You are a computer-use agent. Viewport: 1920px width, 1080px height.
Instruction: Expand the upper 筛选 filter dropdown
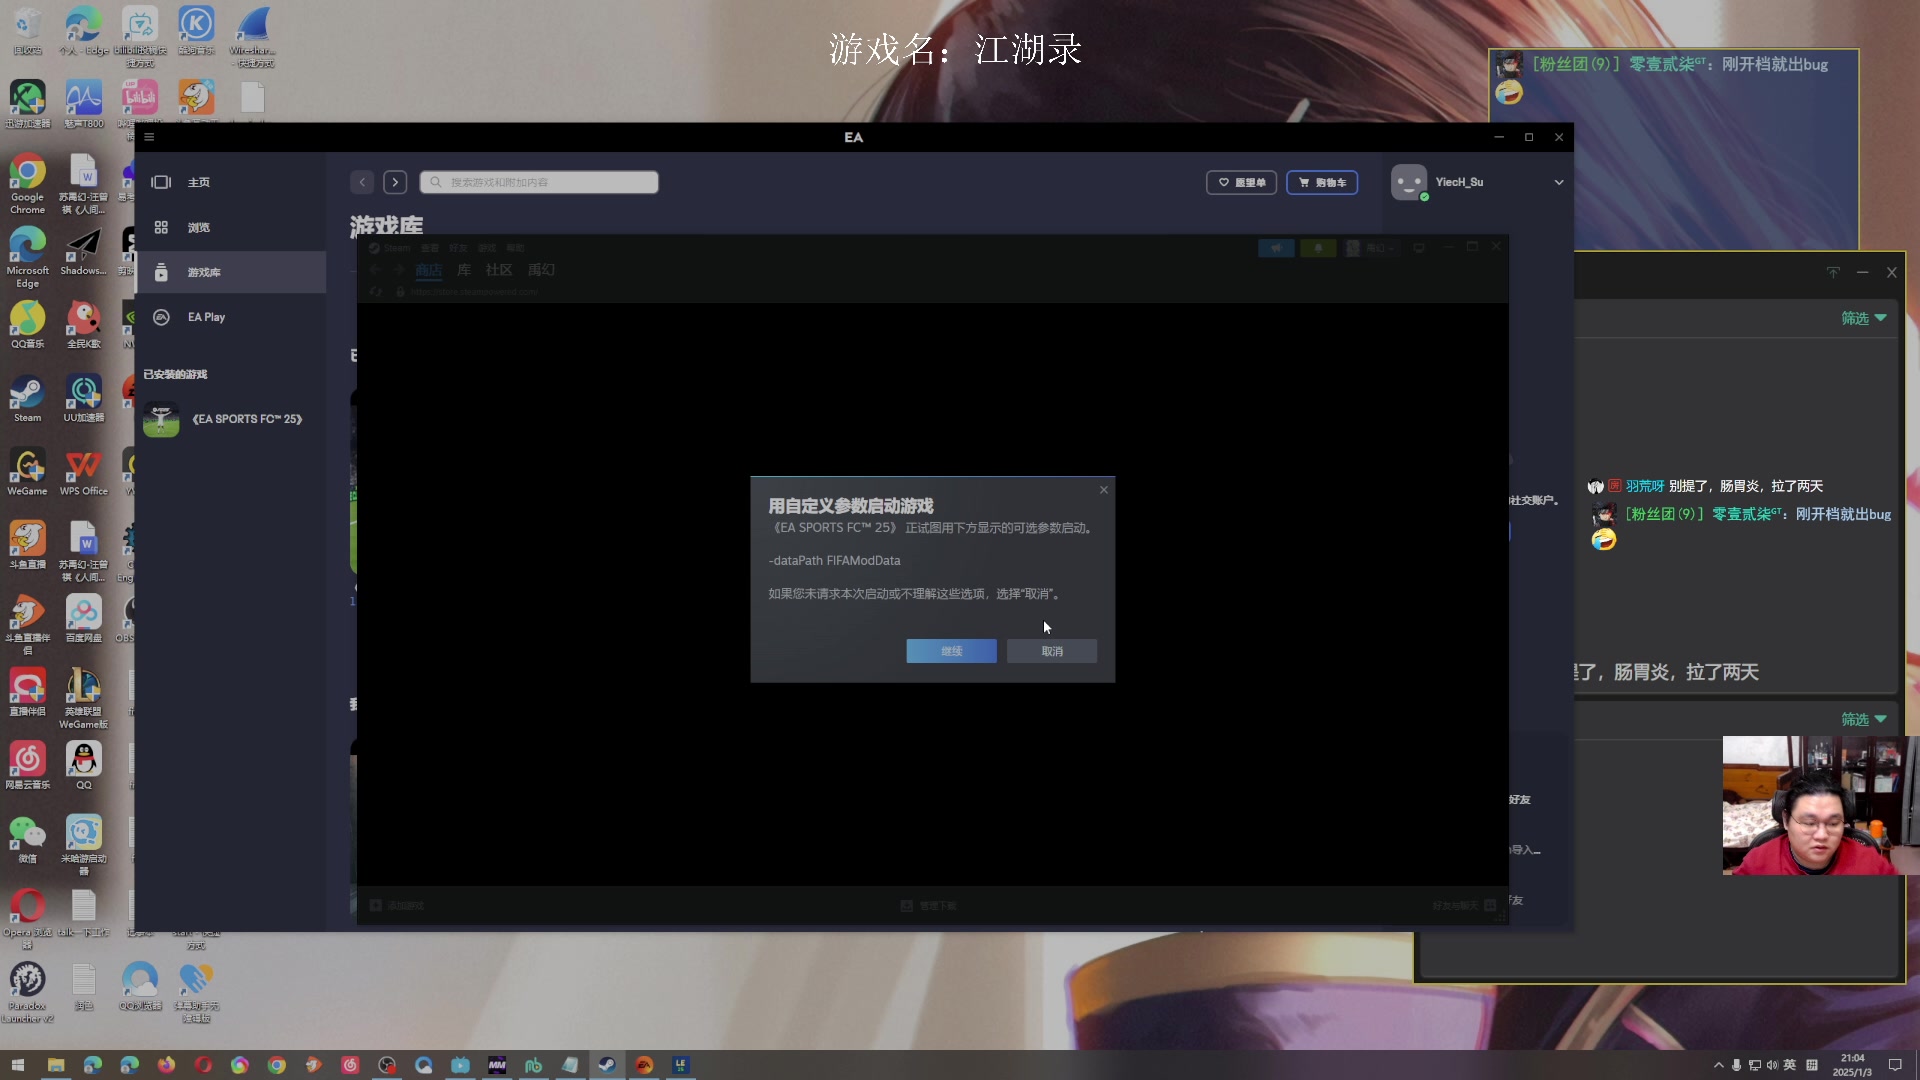(x=1863, y=318)
